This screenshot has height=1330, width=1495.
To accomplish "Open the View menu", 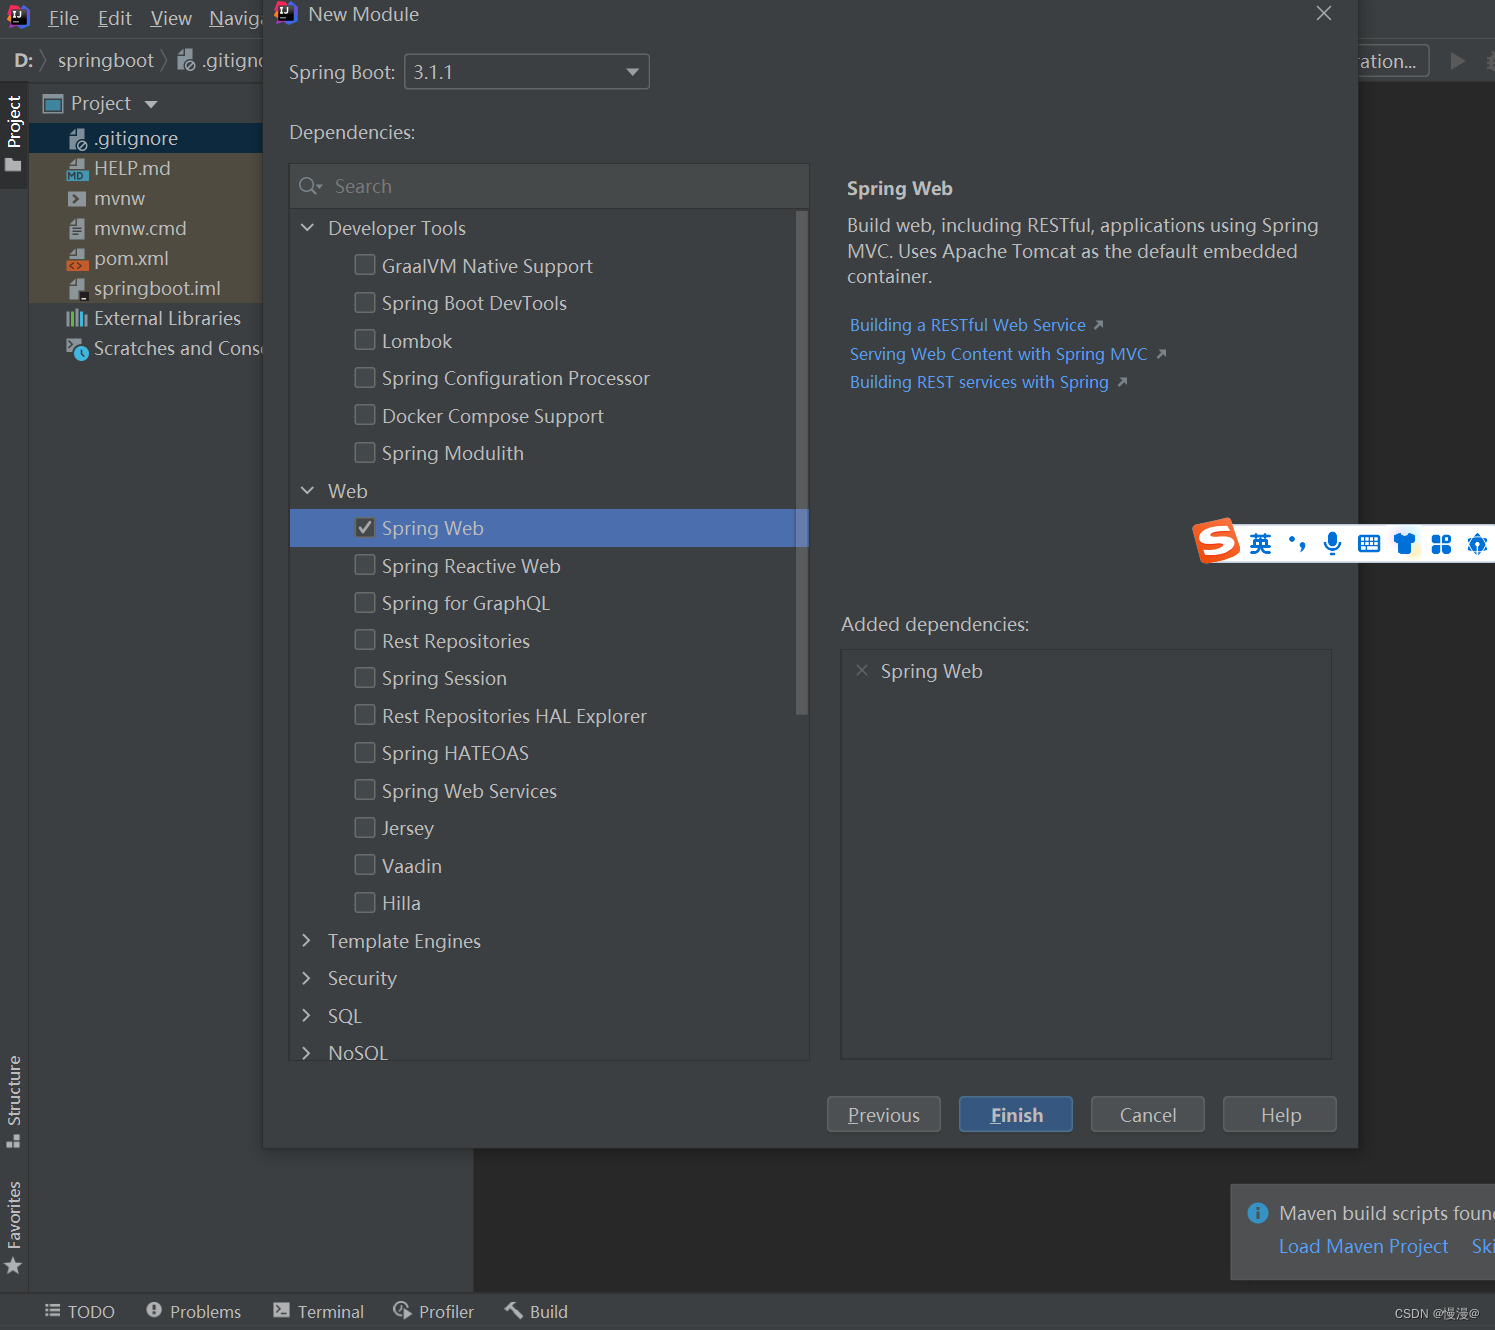I will tap(171, 18).
